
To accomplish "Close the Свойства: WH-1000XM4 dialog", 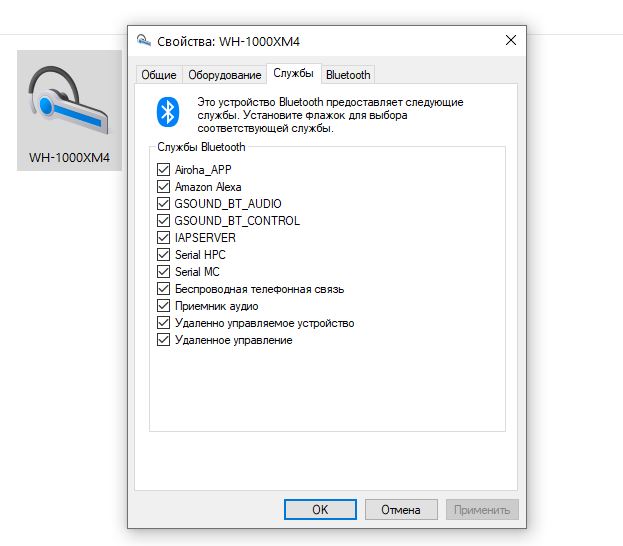I will [511, 40].
